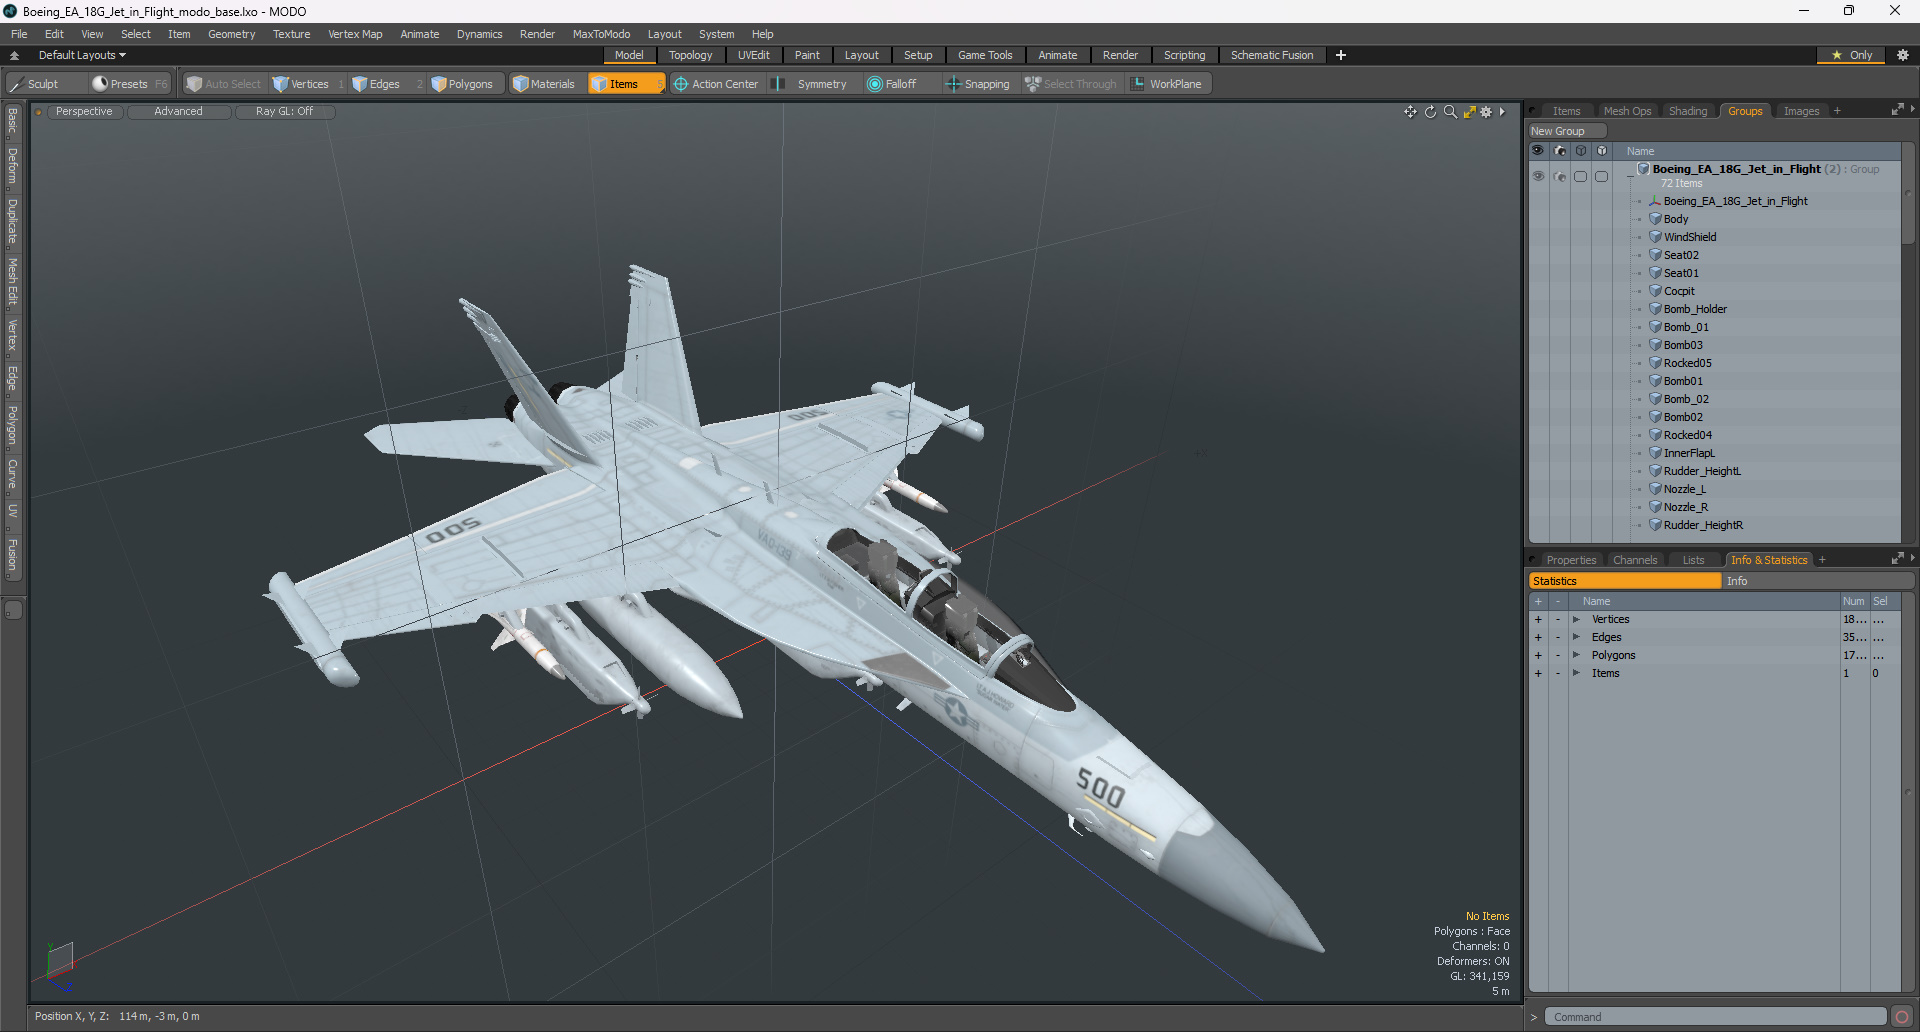
Task: Toggle Ray GL: Off button
Action: 284,112
